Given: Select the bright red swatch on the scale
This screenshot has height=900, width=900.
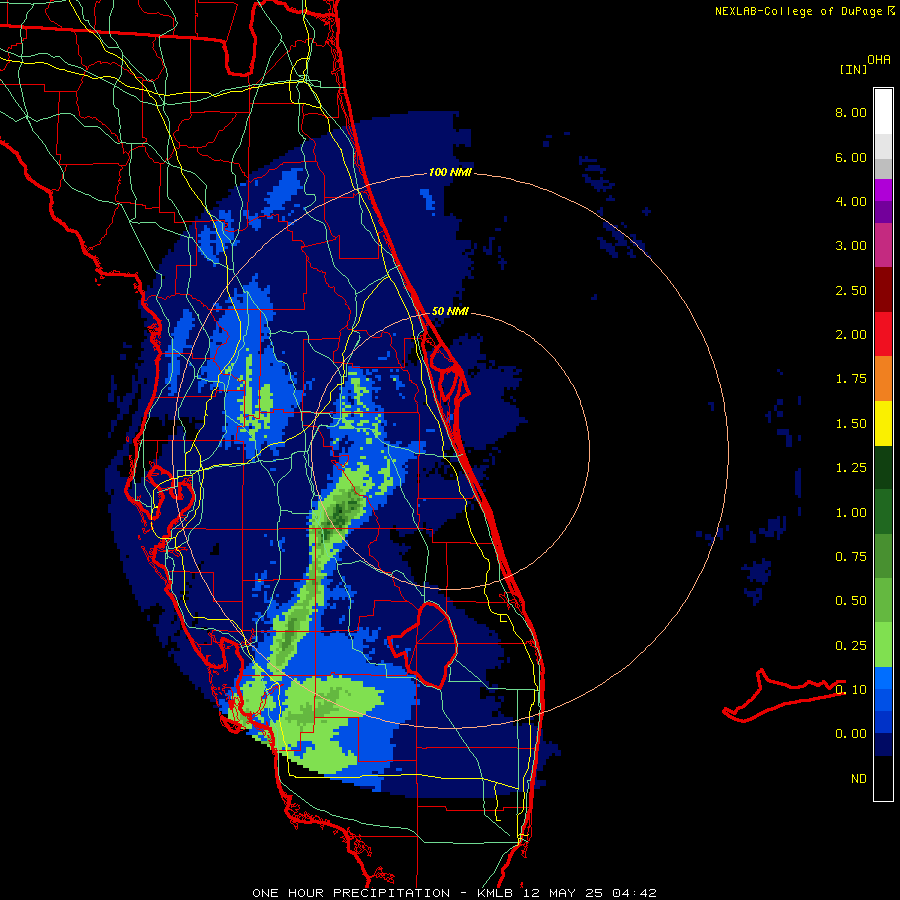Looking at the screenshot, I should [x=883, y=335].
